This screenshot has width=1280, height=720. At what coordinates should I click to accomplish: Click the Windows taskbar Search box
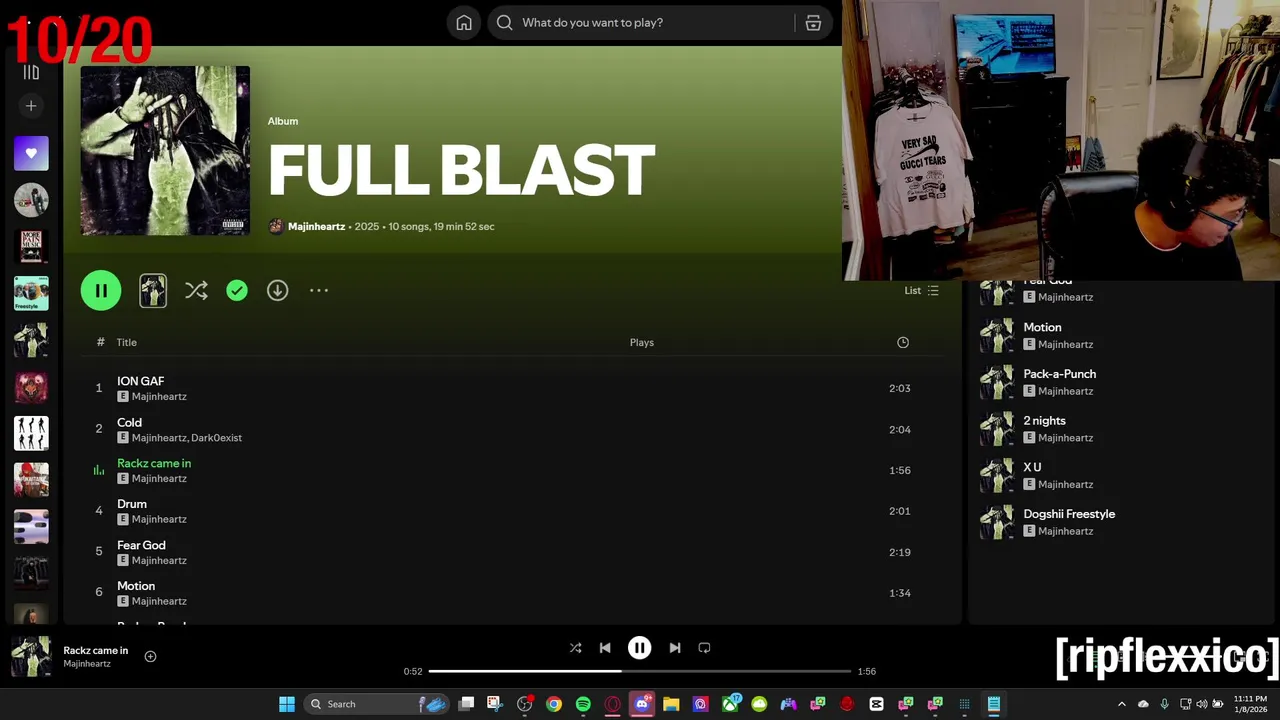point(377,704)
